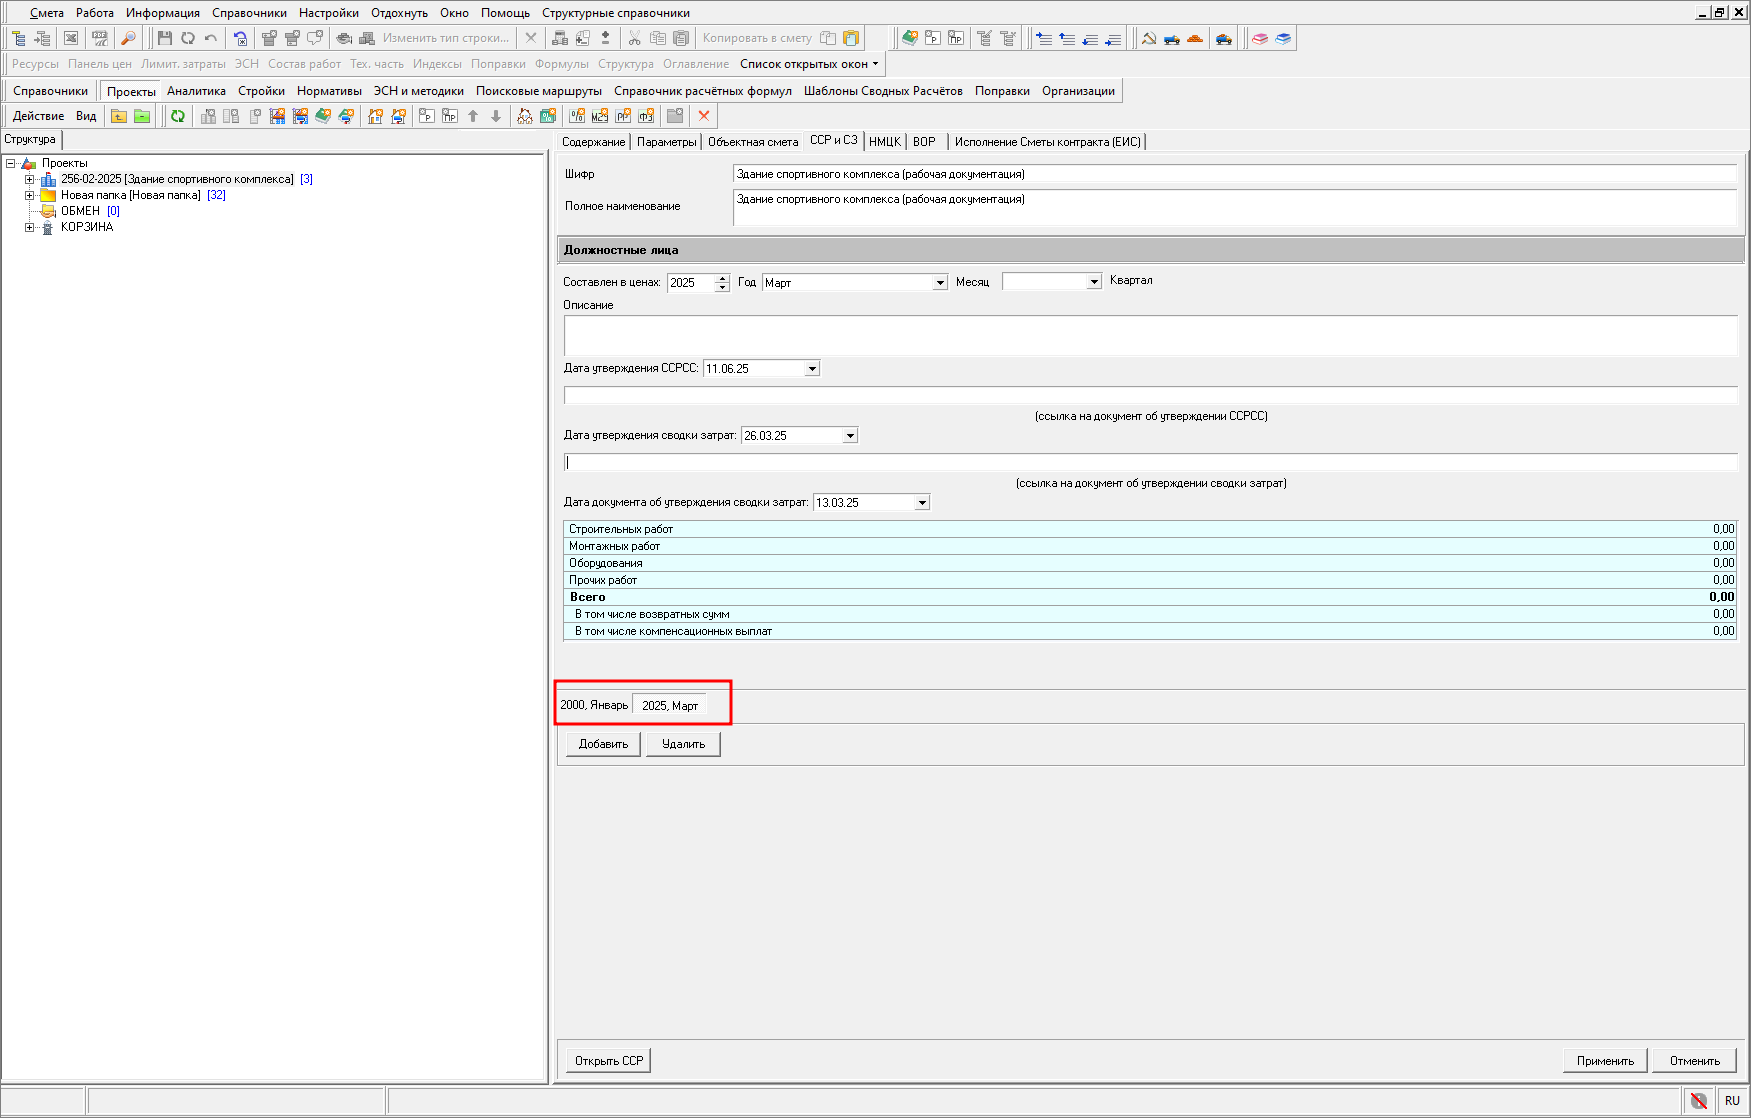1751x1118 pixels.
Task: Open the month dropdown showing Март
Action: pos(939,283)
